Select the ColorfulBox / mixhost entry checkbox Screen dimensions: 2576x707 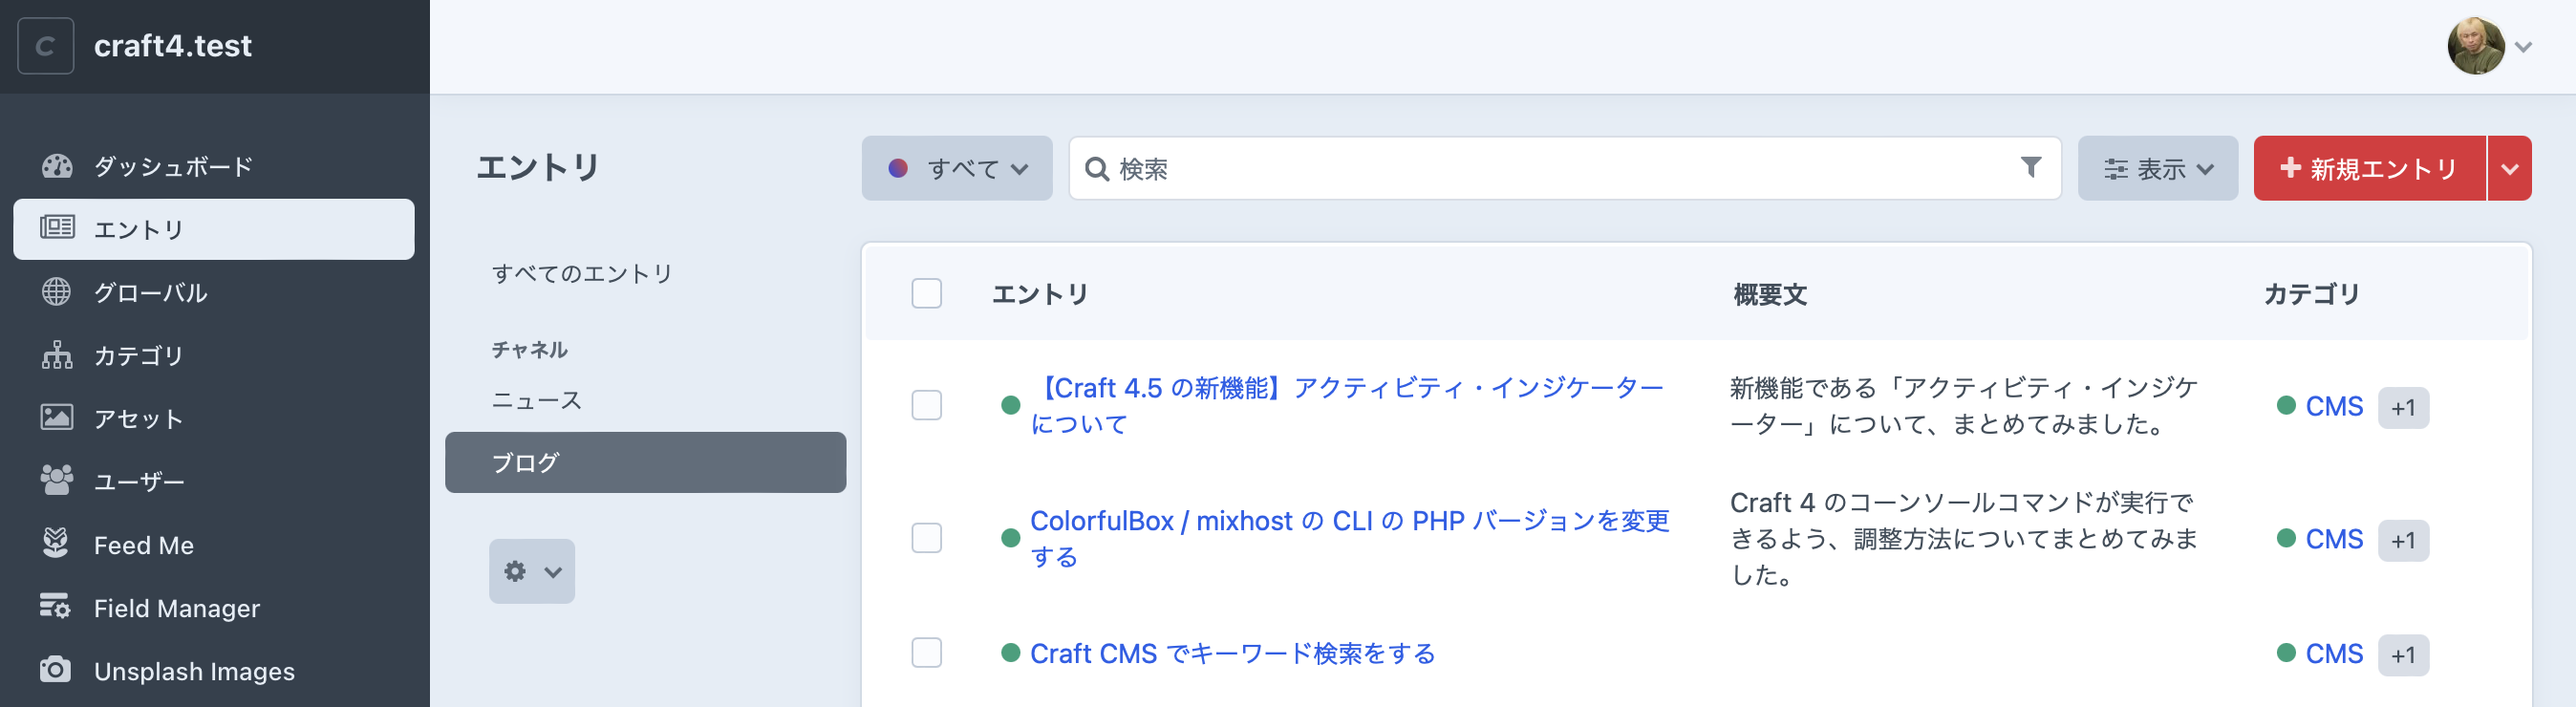coord(926,538)
